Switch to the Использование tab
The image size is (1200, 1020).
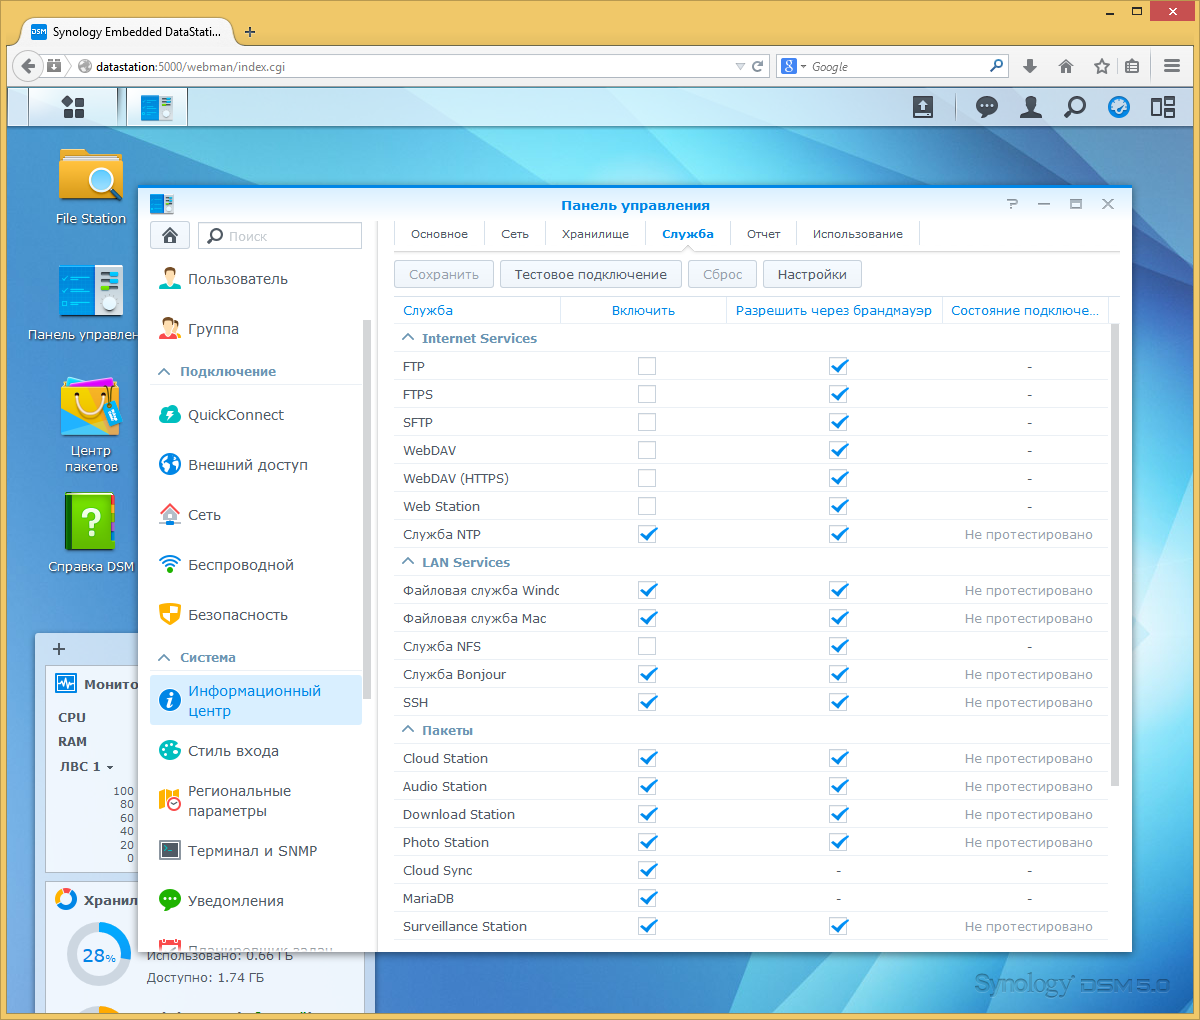pos(858,234)
